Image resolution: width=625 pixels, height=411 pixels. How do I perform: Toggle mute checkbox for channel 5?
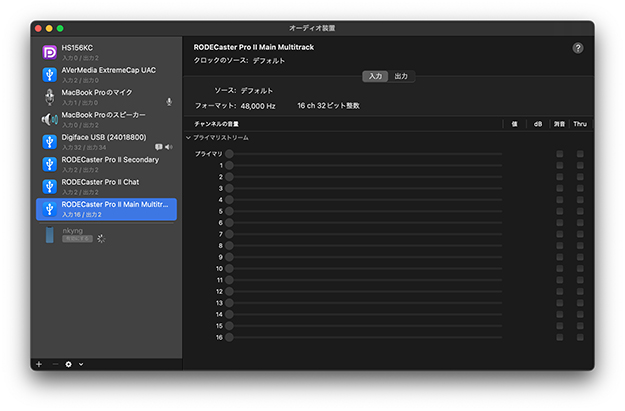coord(560,211)
